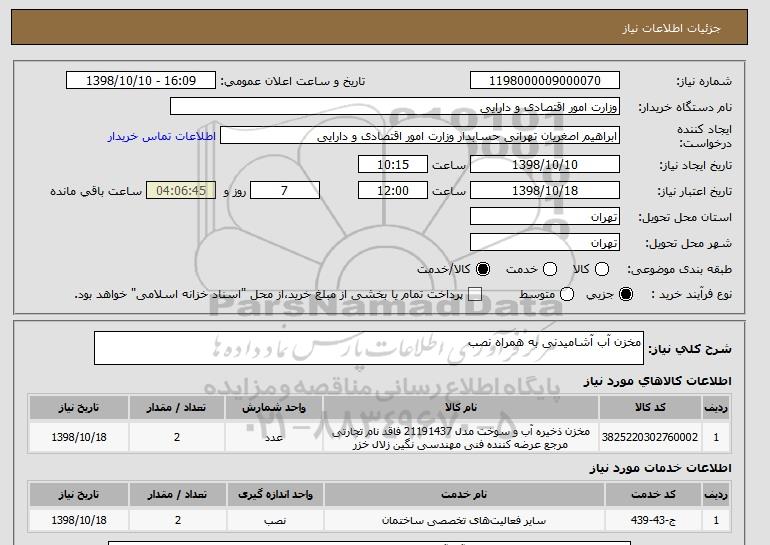The width and height of the screenshot is (770, 545).
Task: Click the validity time field 12:00
Action: [393, 190]
